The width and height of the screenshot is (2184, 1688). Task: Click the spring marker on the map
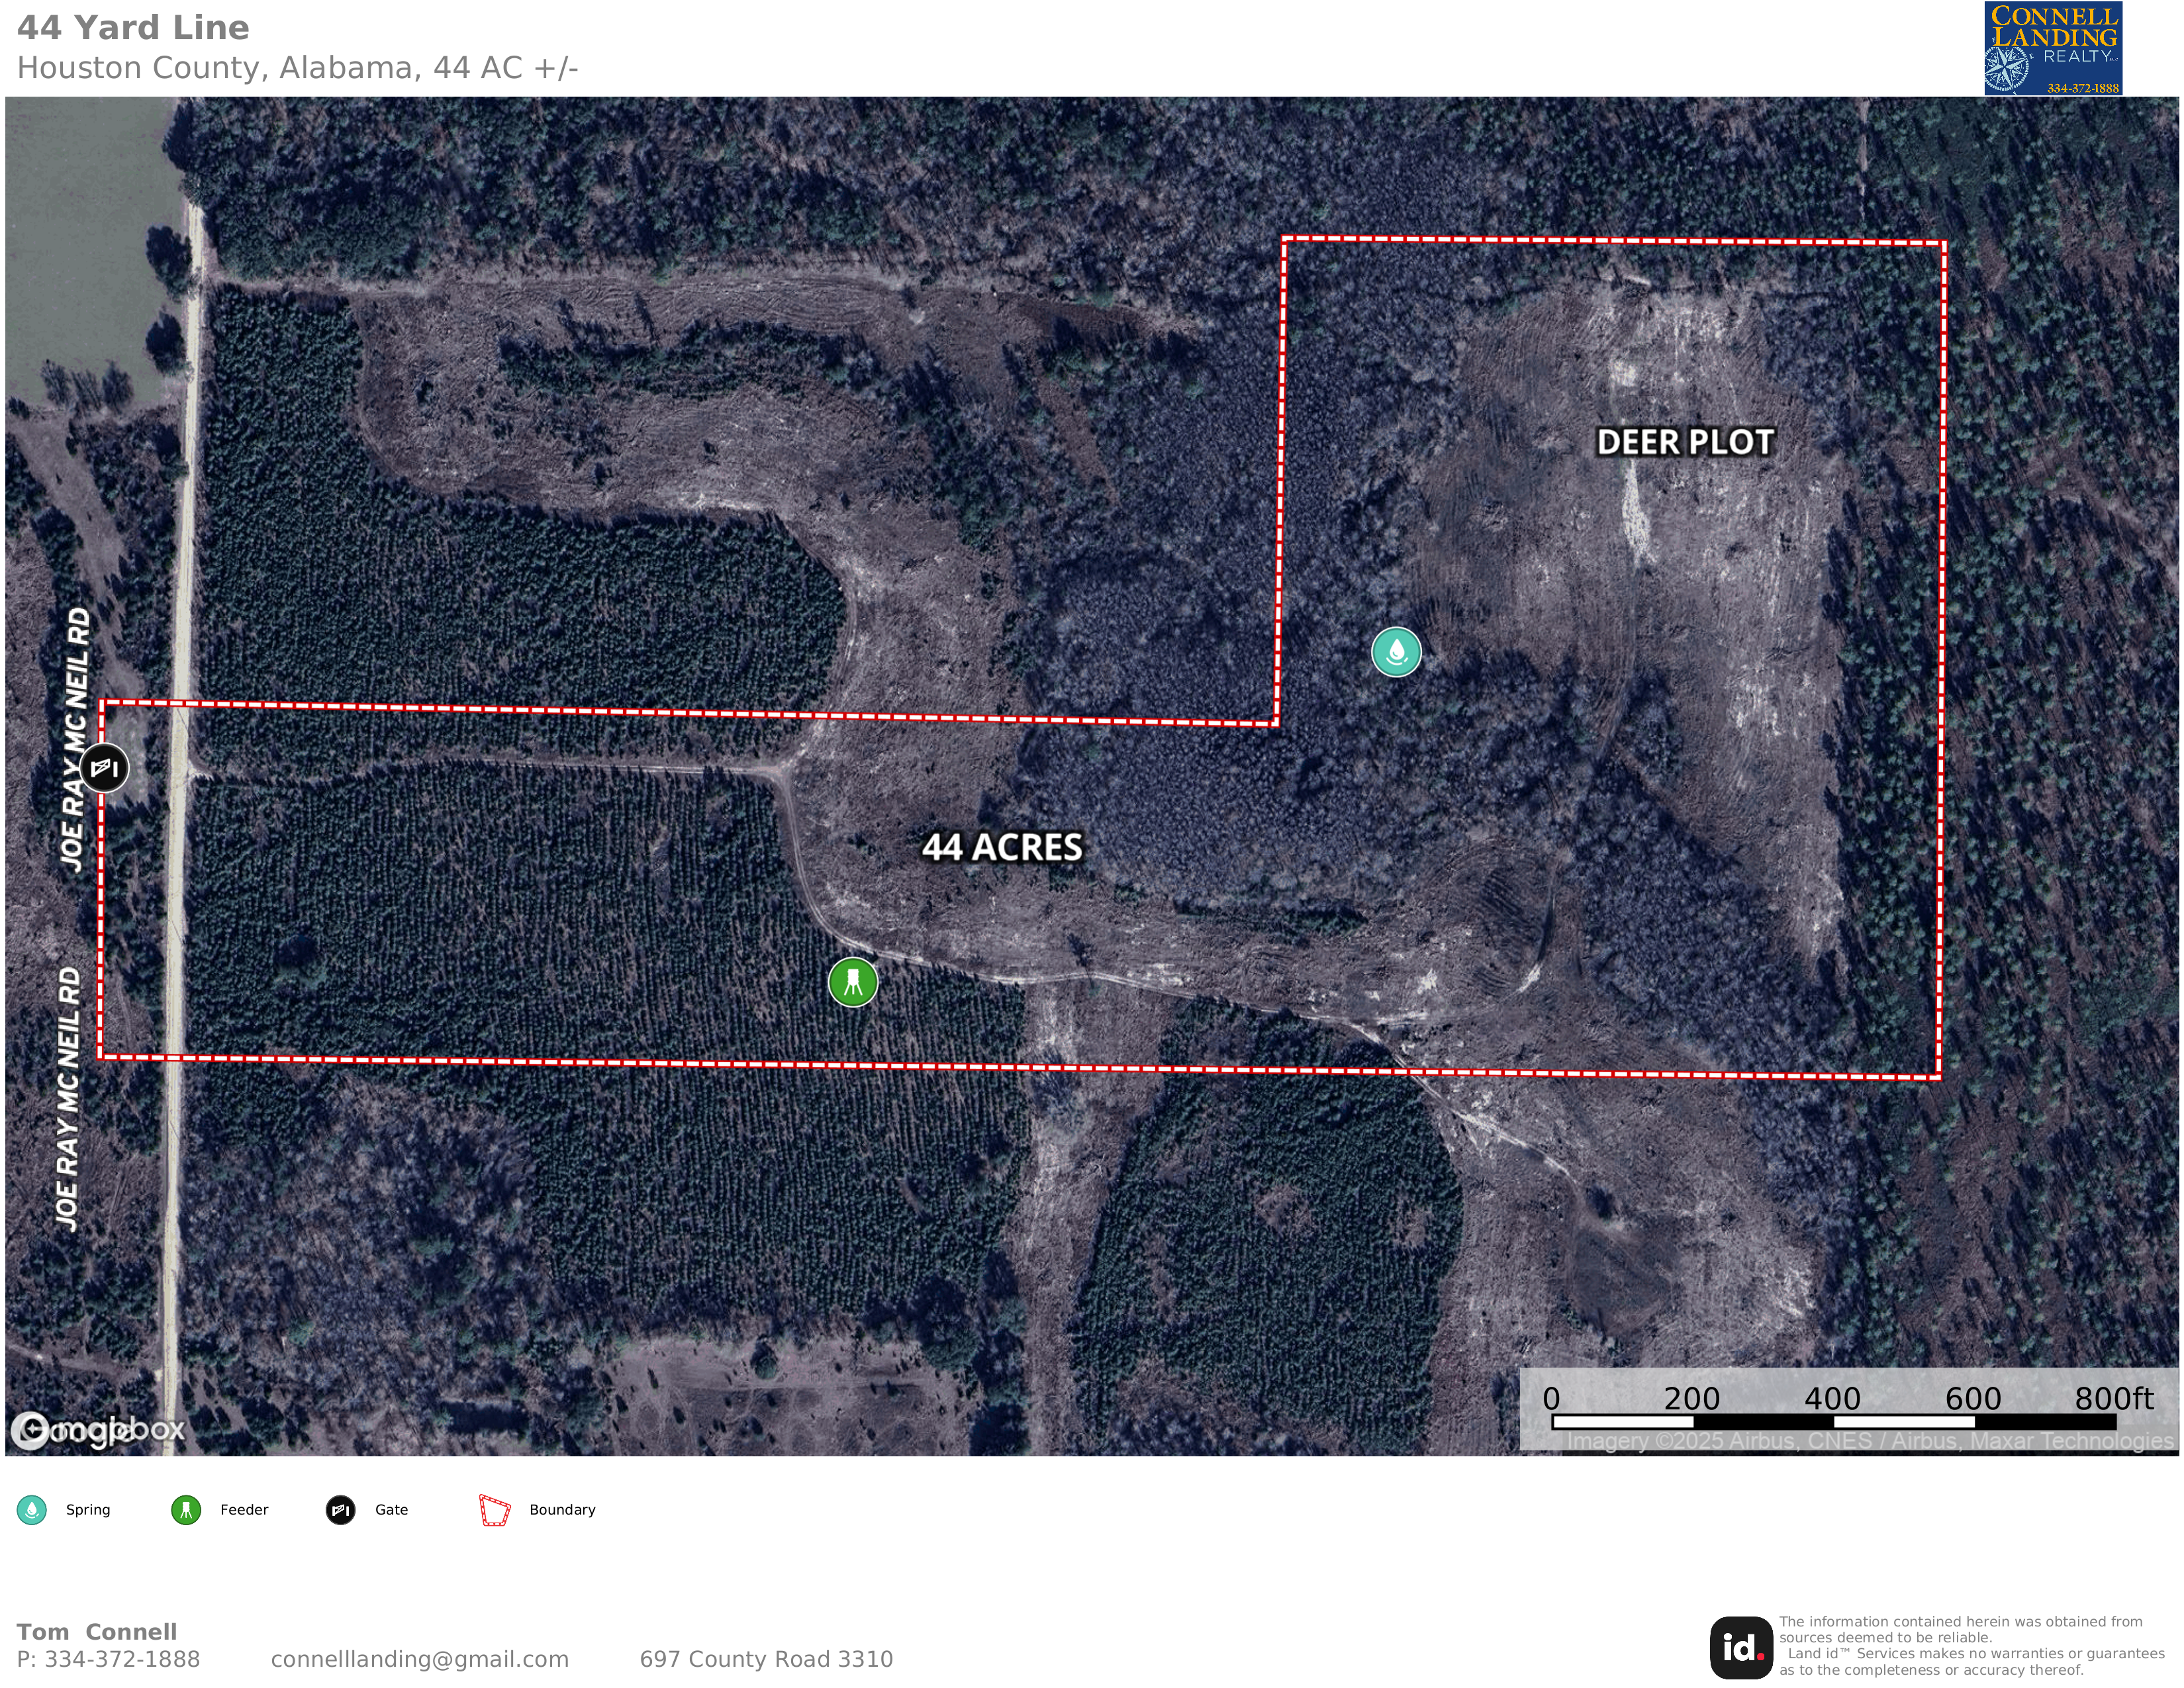[1396, 652]
